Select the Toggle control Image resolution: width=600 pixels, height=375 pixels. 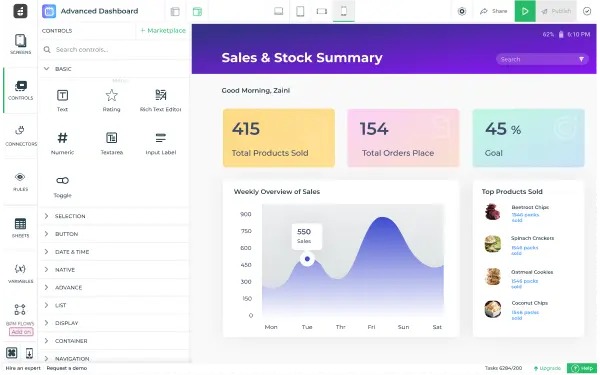tap(62, 187)
